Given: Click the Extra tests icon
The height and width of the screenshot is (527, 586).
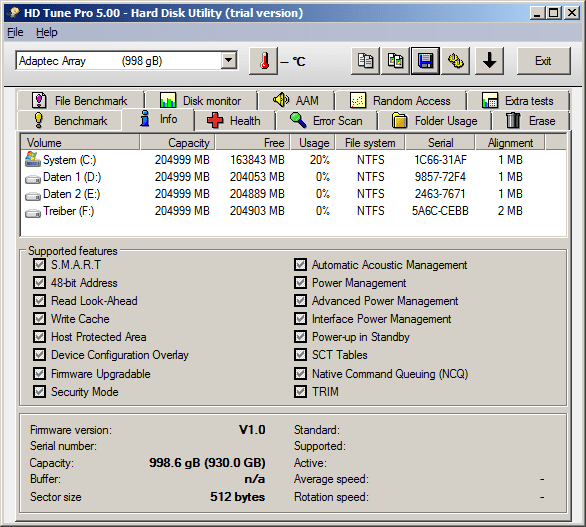Looking at the screenshot, I should coord(490,101).
